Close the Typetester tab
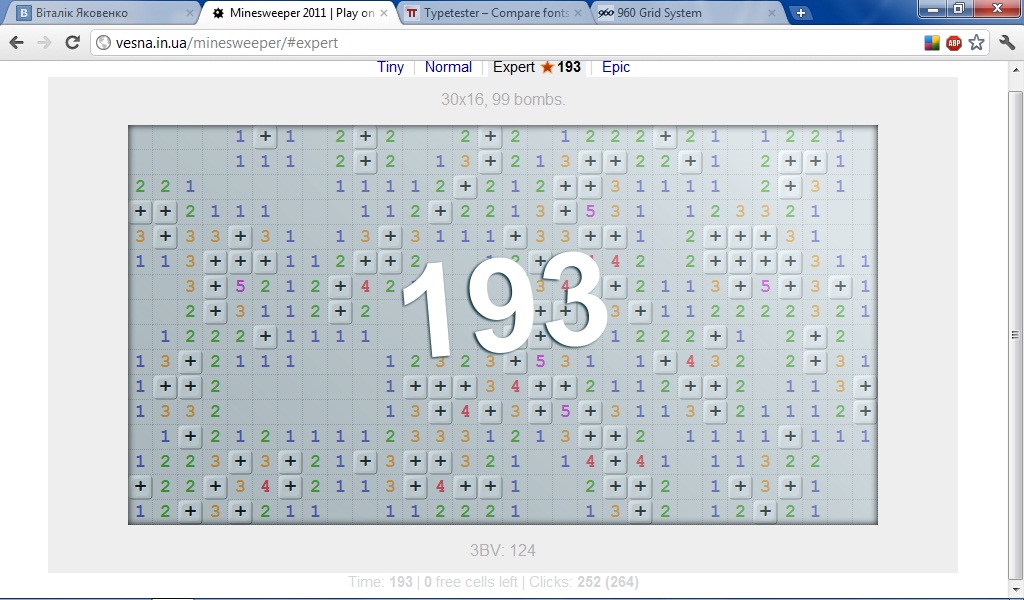This screenshot has width=1024, height=600. pos(577,14)
